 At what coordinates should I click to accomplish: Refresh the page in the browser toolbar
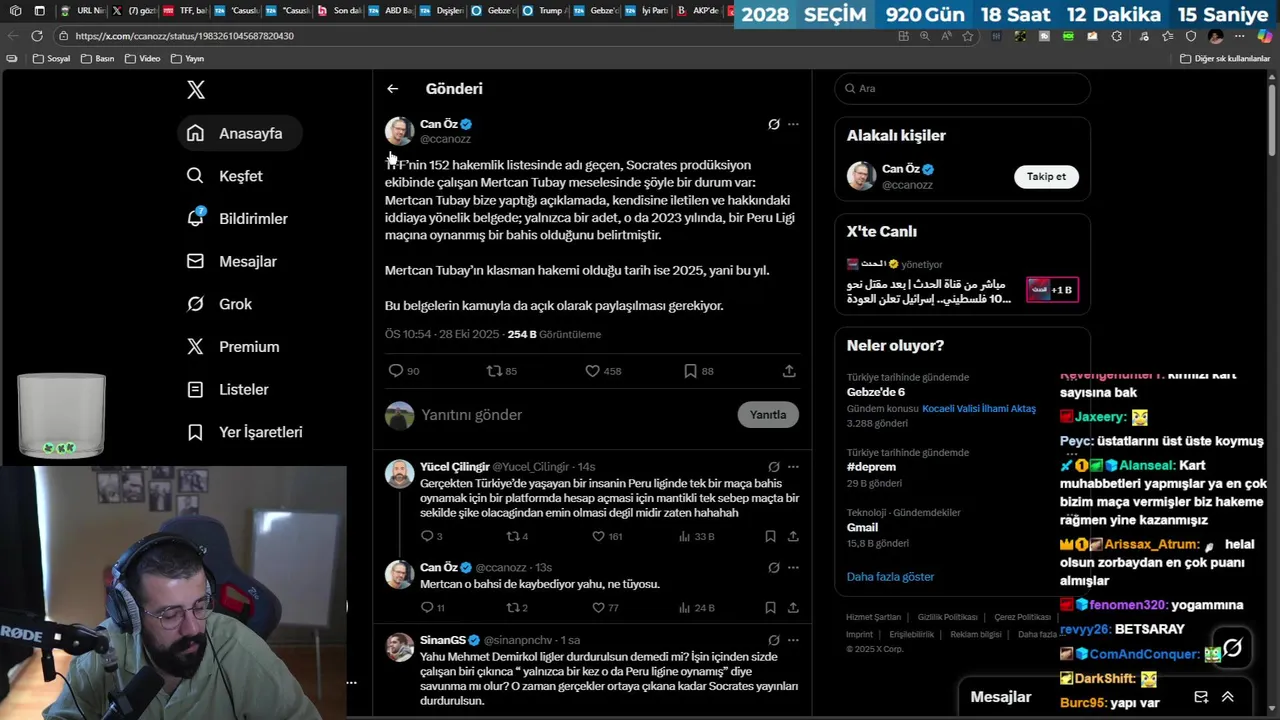pos(37,36)
